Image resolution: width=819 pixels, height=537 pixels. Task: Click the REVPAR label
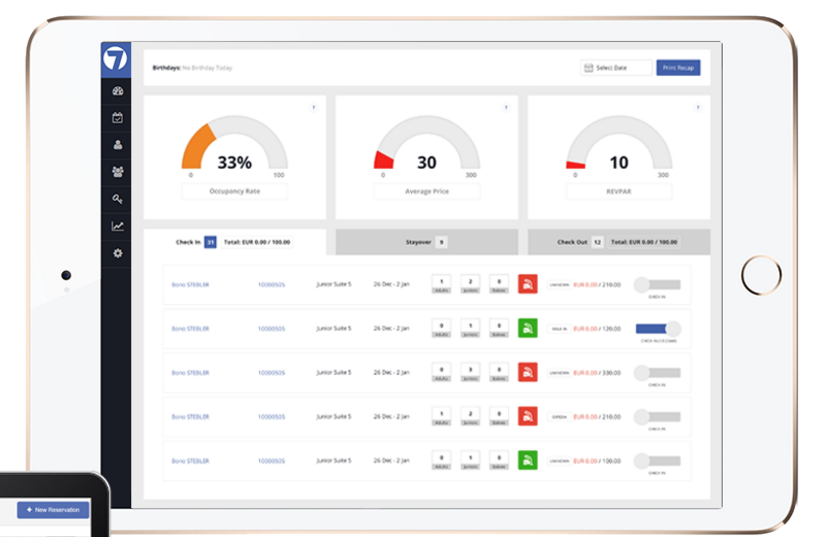pos(619,191)
